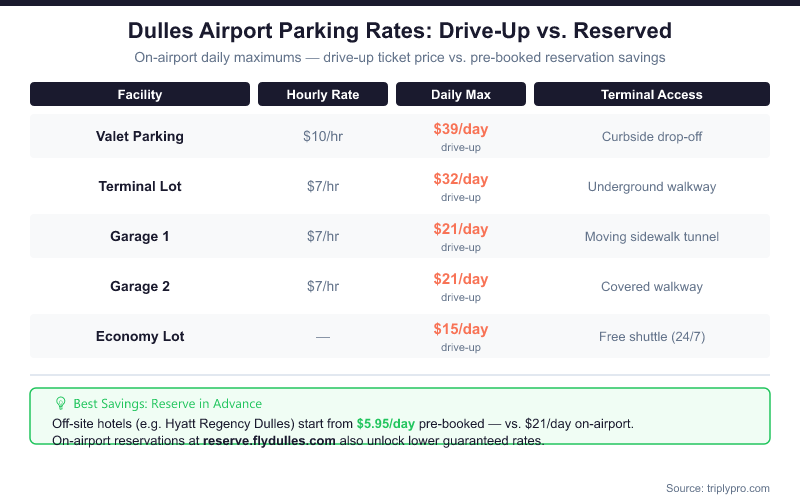Click the Facility column header
Image resolution: width=800 pixels, height=500 pixels.
[140, 95]
